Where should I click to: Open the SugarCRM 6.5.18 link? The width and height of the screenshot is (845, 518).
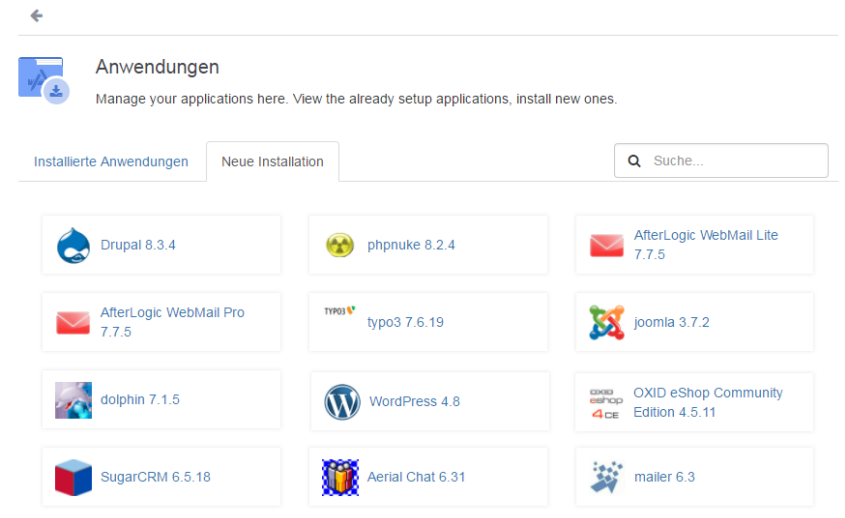pyautogui.click(x=156, y=477)
